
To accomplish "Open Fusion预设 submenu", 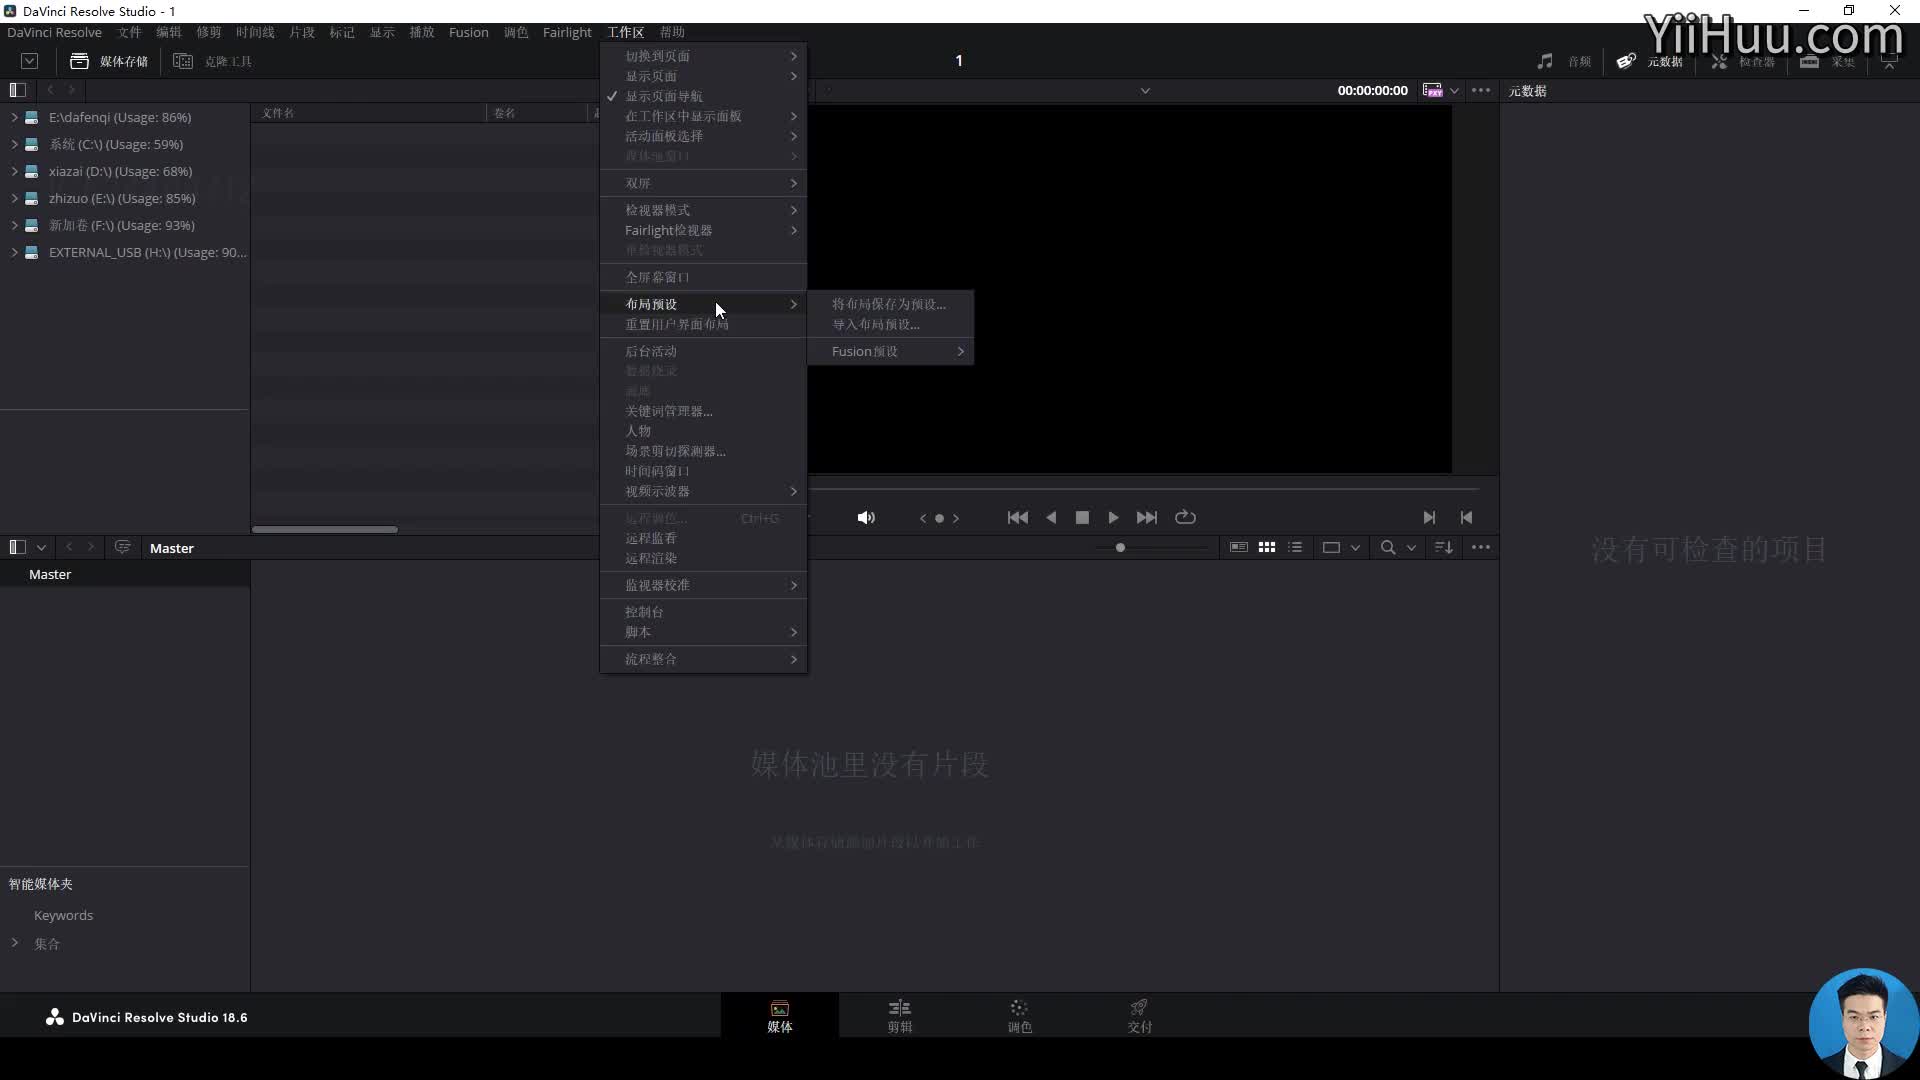I will pyautogui.click(x=889, y=351).
